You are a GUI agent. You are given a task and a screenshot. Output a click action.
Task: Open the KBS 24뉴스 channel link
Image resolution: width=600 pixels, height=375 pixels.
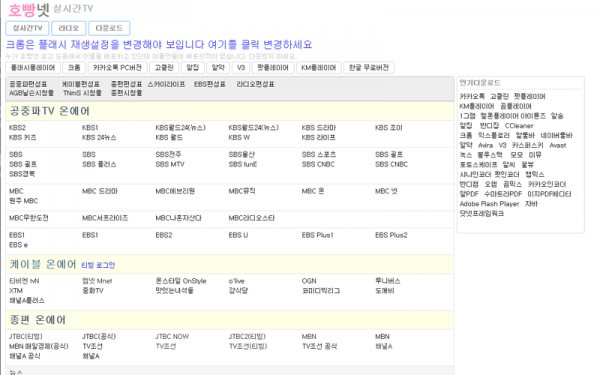pos(99,137)
